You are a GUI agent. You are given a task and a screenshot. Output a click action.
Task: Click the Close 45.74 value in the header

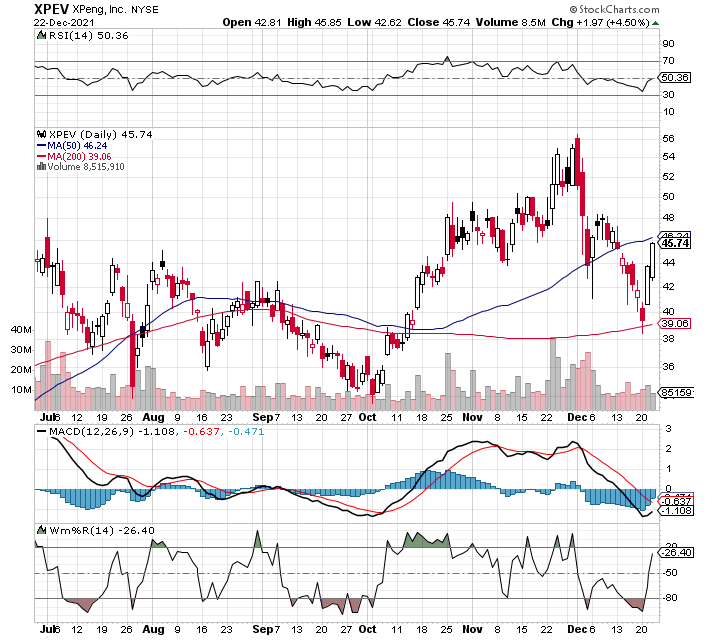click(438, 23)
